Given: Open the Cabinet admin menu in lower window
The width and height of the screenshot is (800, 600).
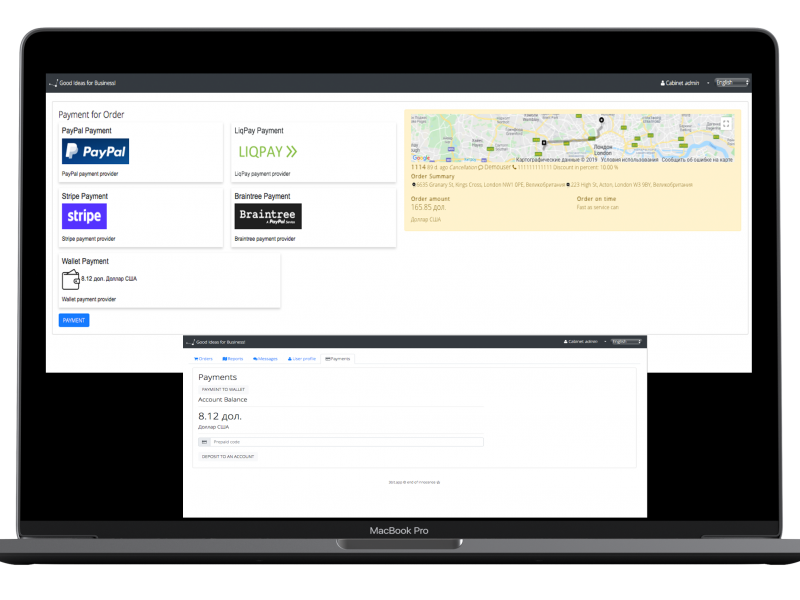Looking at the screenshot, I should click(x=585, y=342).
